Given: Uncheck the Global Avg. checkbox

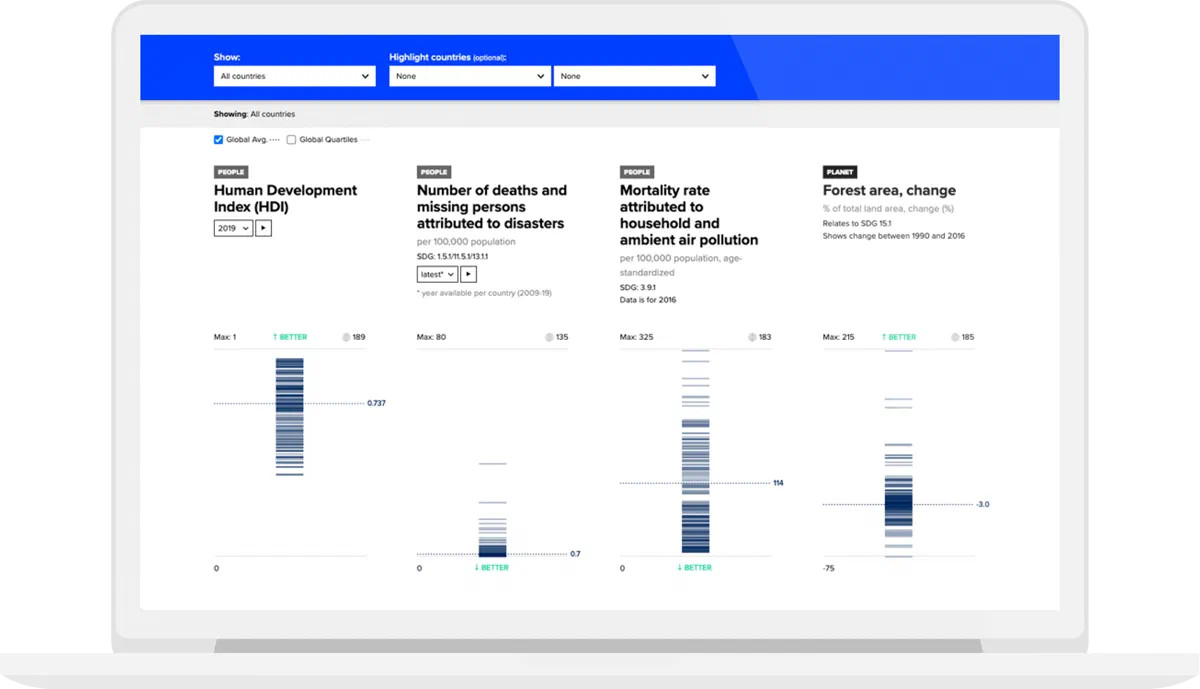Looking at the screenshot, I should (218, 140).
